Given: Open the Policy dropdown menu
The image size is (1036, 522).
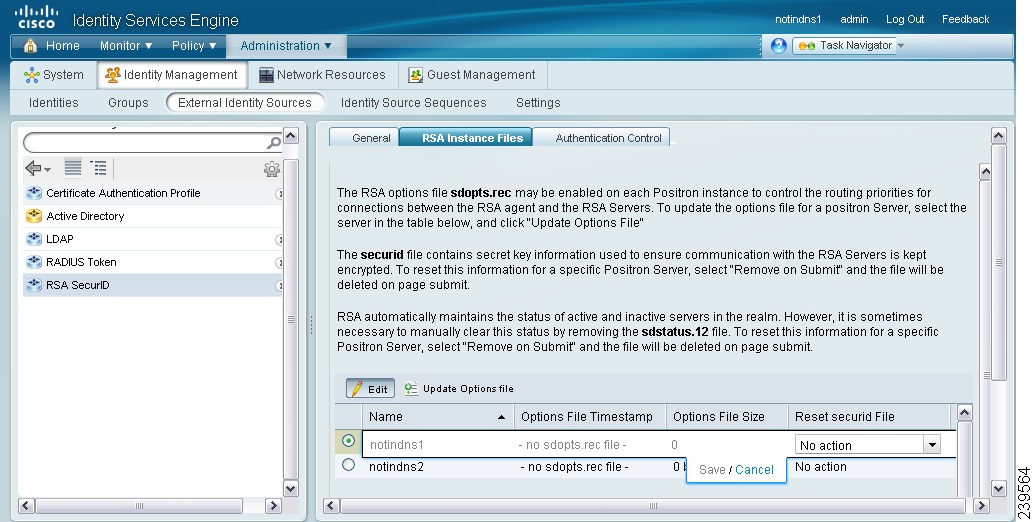Looking at the screenshot, I should tap(194, 46).
